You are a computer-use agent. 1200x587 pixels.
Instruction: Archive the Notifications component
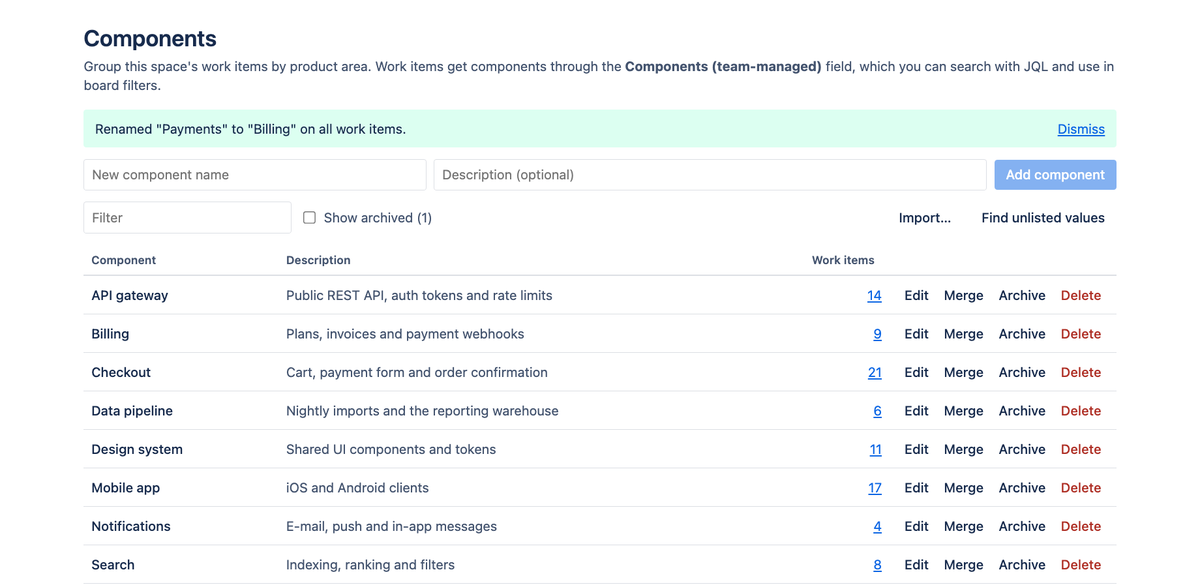(1022, 526)
